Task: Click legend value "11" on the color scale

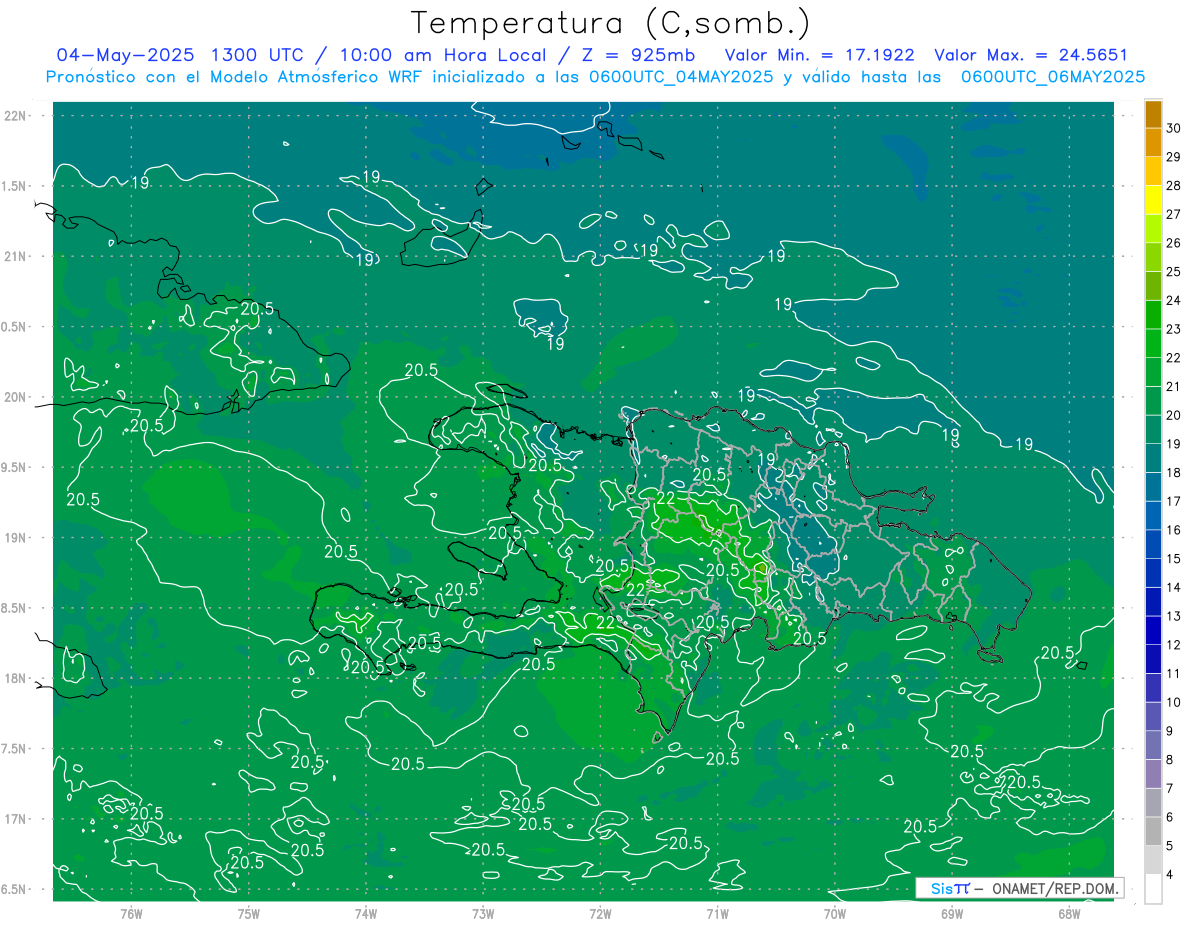Action: point(1174,673)
